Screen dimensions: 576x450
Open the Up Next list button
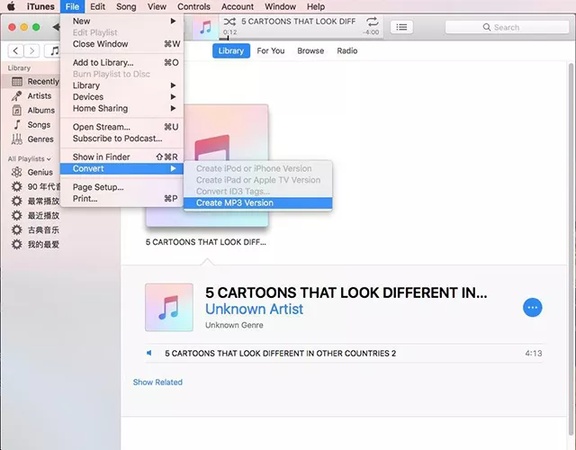[x=402, y=27]
